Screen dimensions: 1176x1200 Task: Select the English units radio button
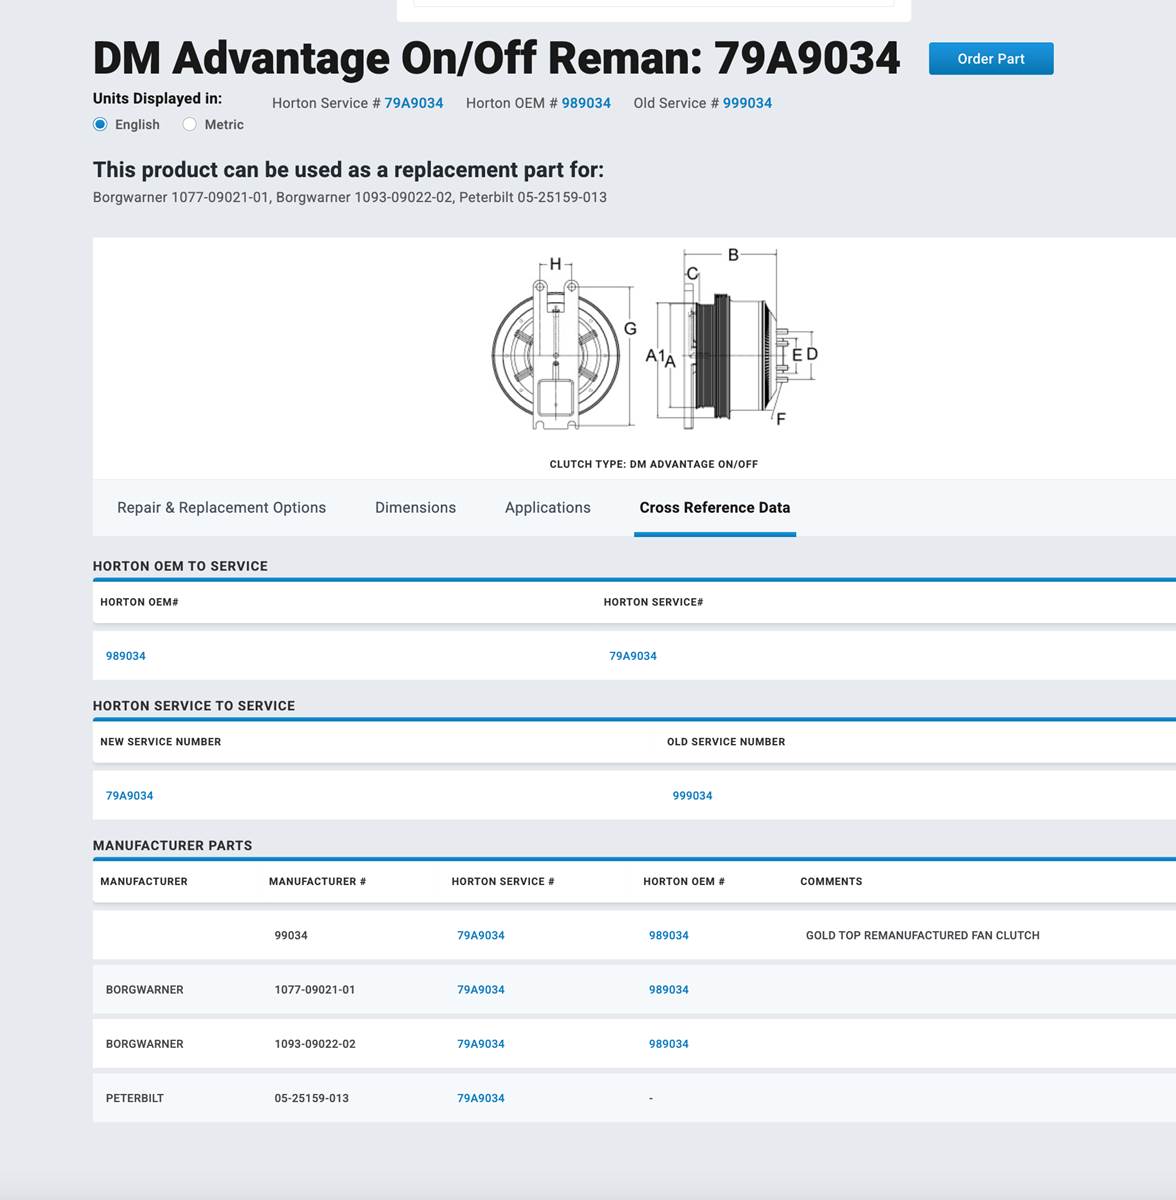click(100, 125)
